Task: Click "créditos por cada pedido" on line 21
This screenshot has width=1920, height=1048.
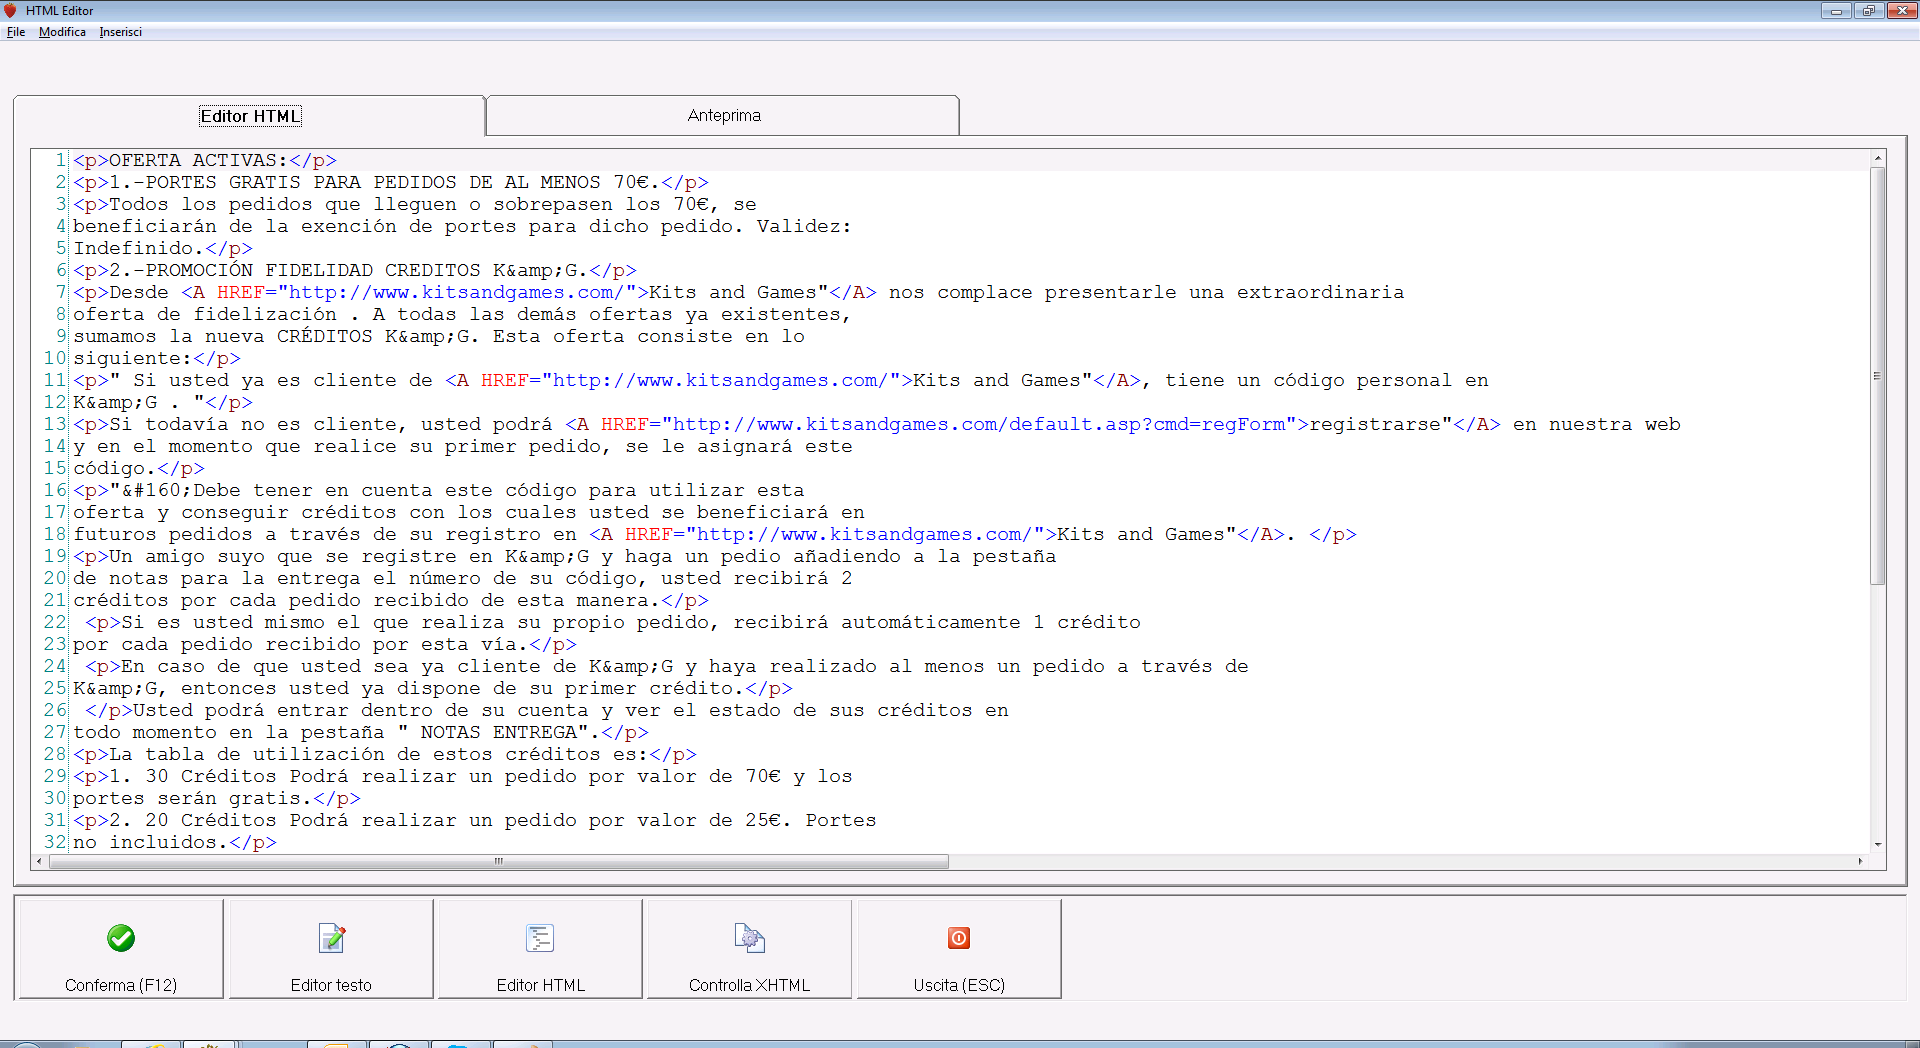Action: [x=217, y=600]
